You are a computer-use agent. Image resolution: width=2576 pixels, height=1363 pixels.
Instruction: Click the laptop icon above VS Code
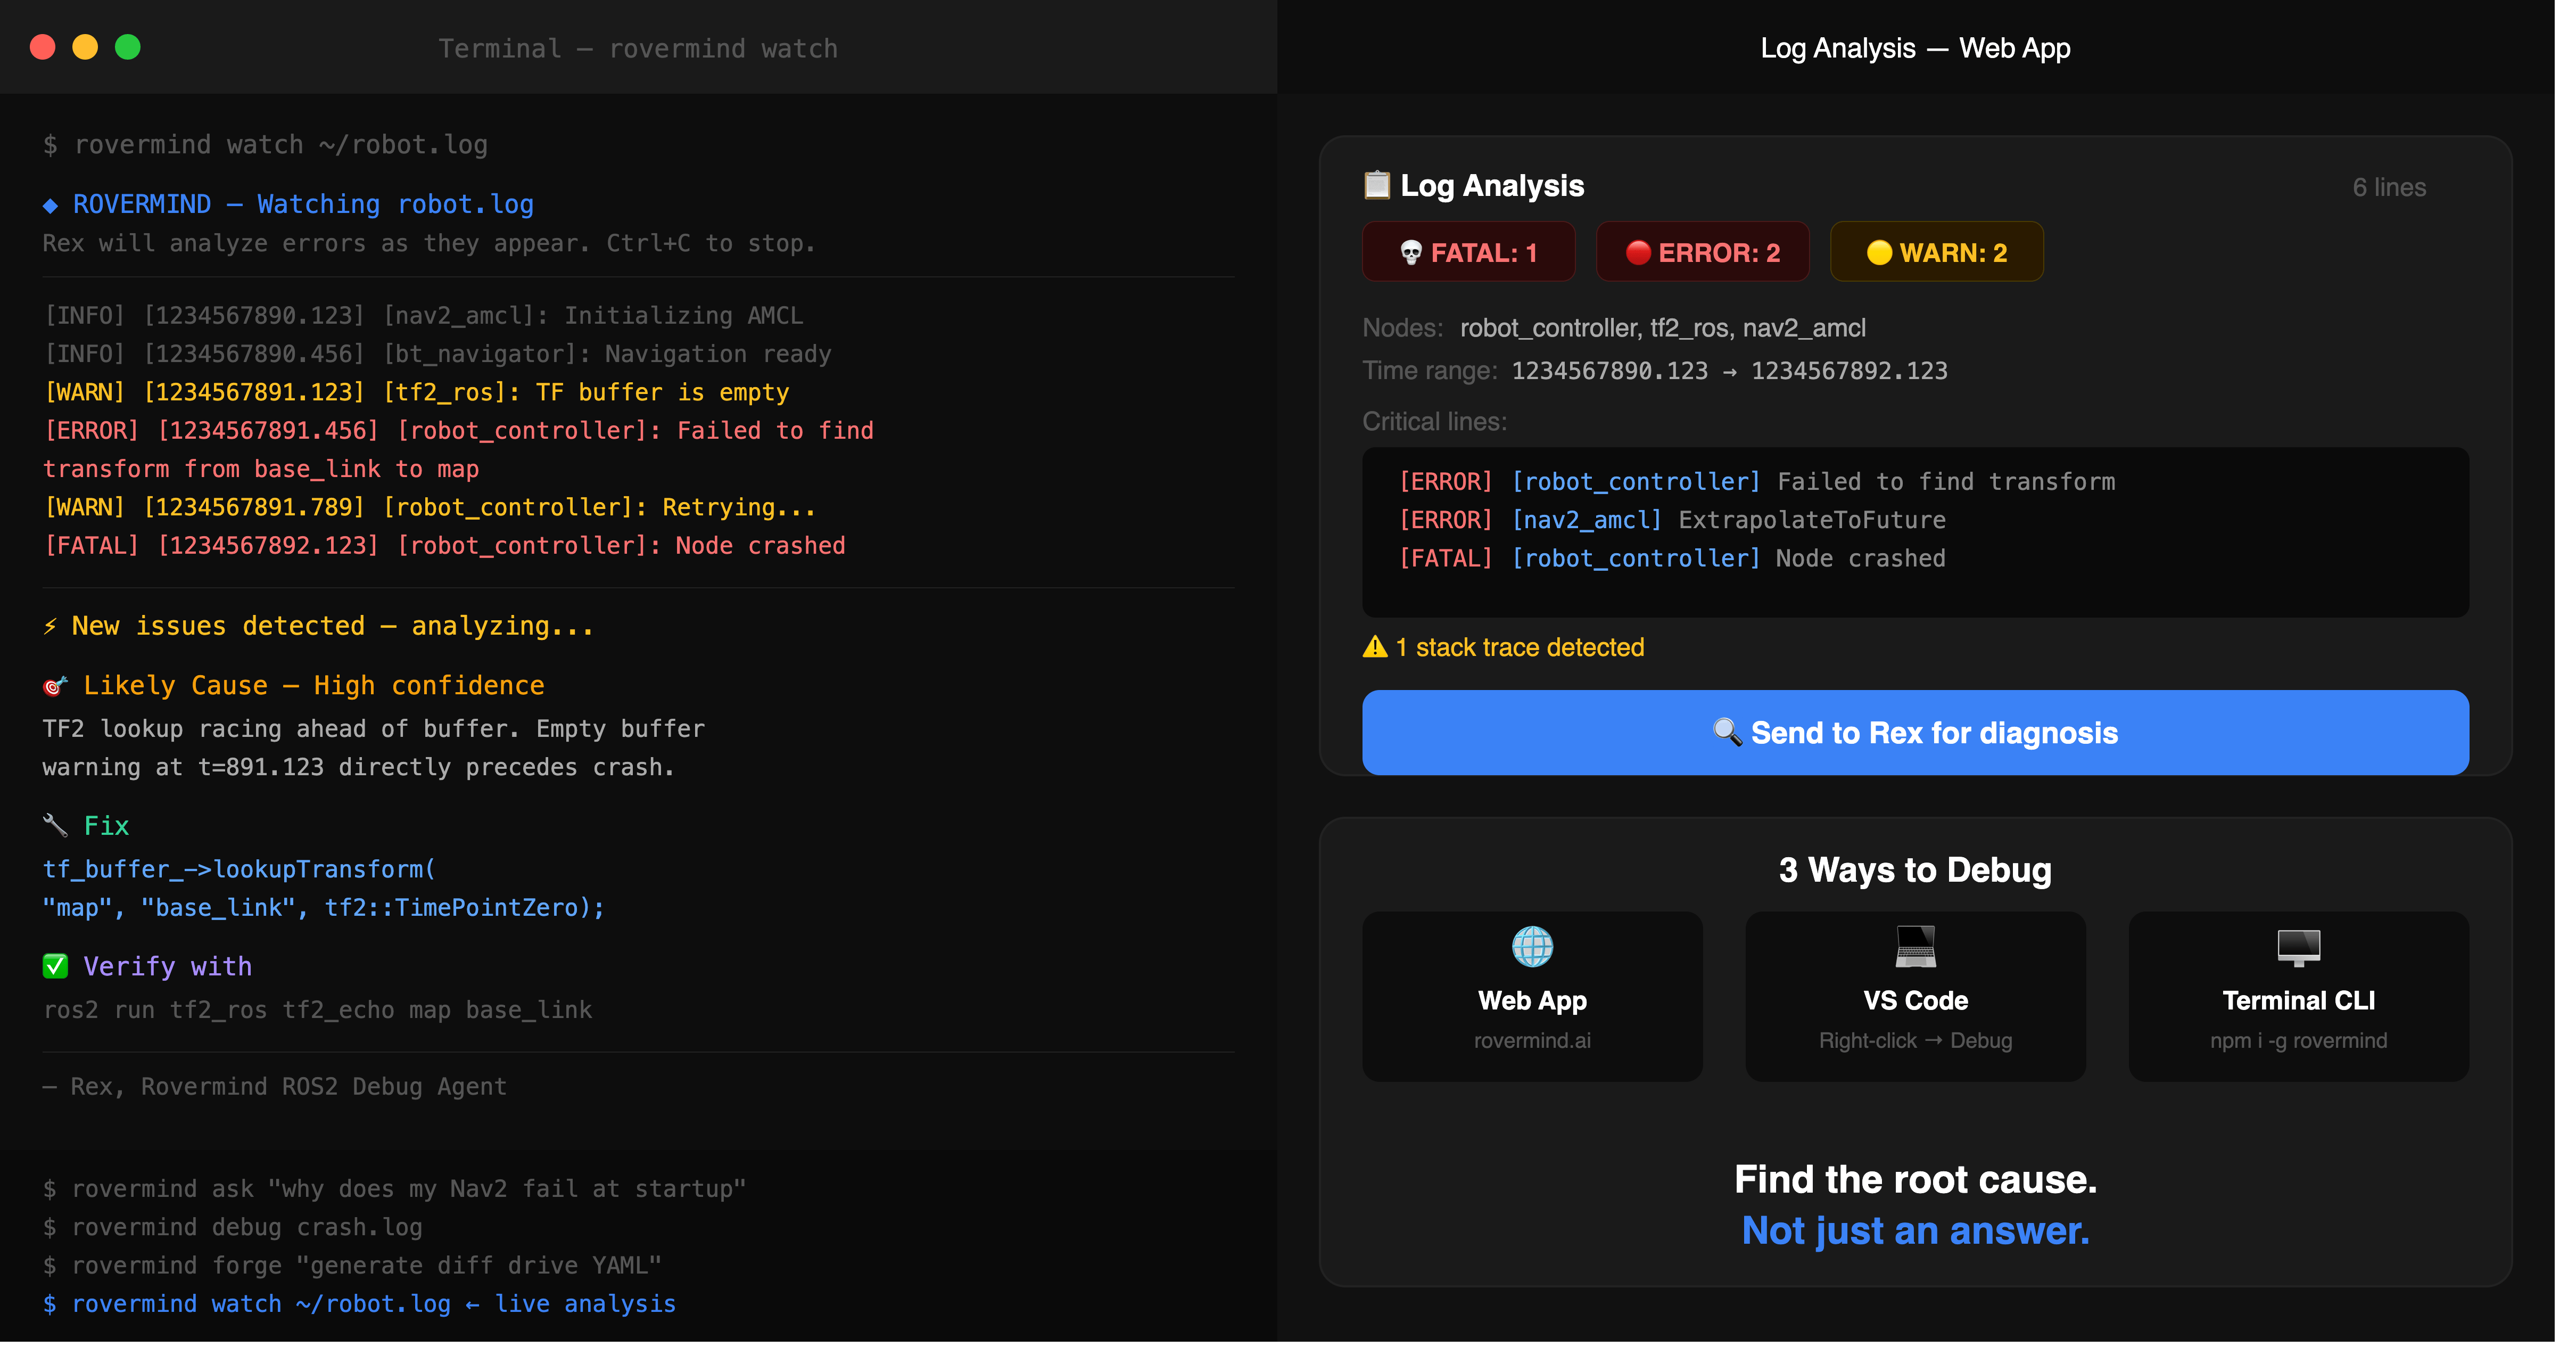click(1915, 946)
